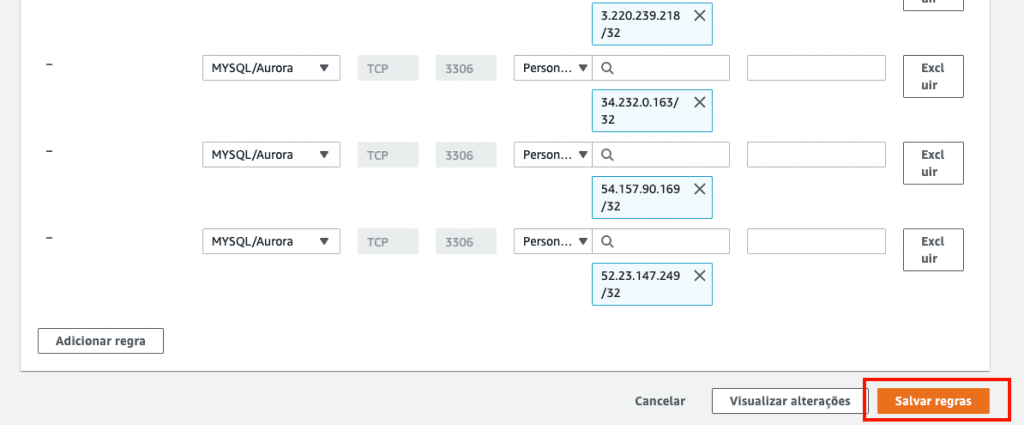
Task: Open MYSQL/Aurora type dropdown for 34.232.0.163/32 rule
Action: click(270, 68)
